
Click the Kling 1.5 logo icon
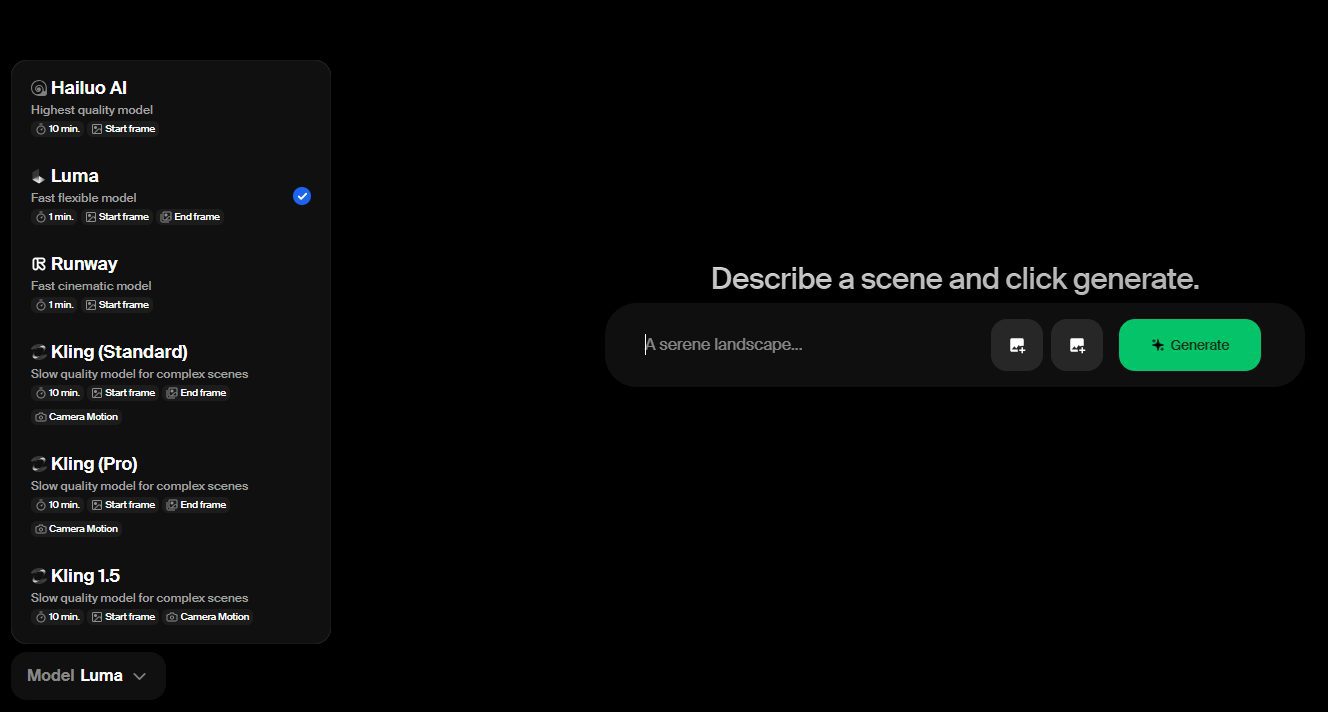(39, 576)
